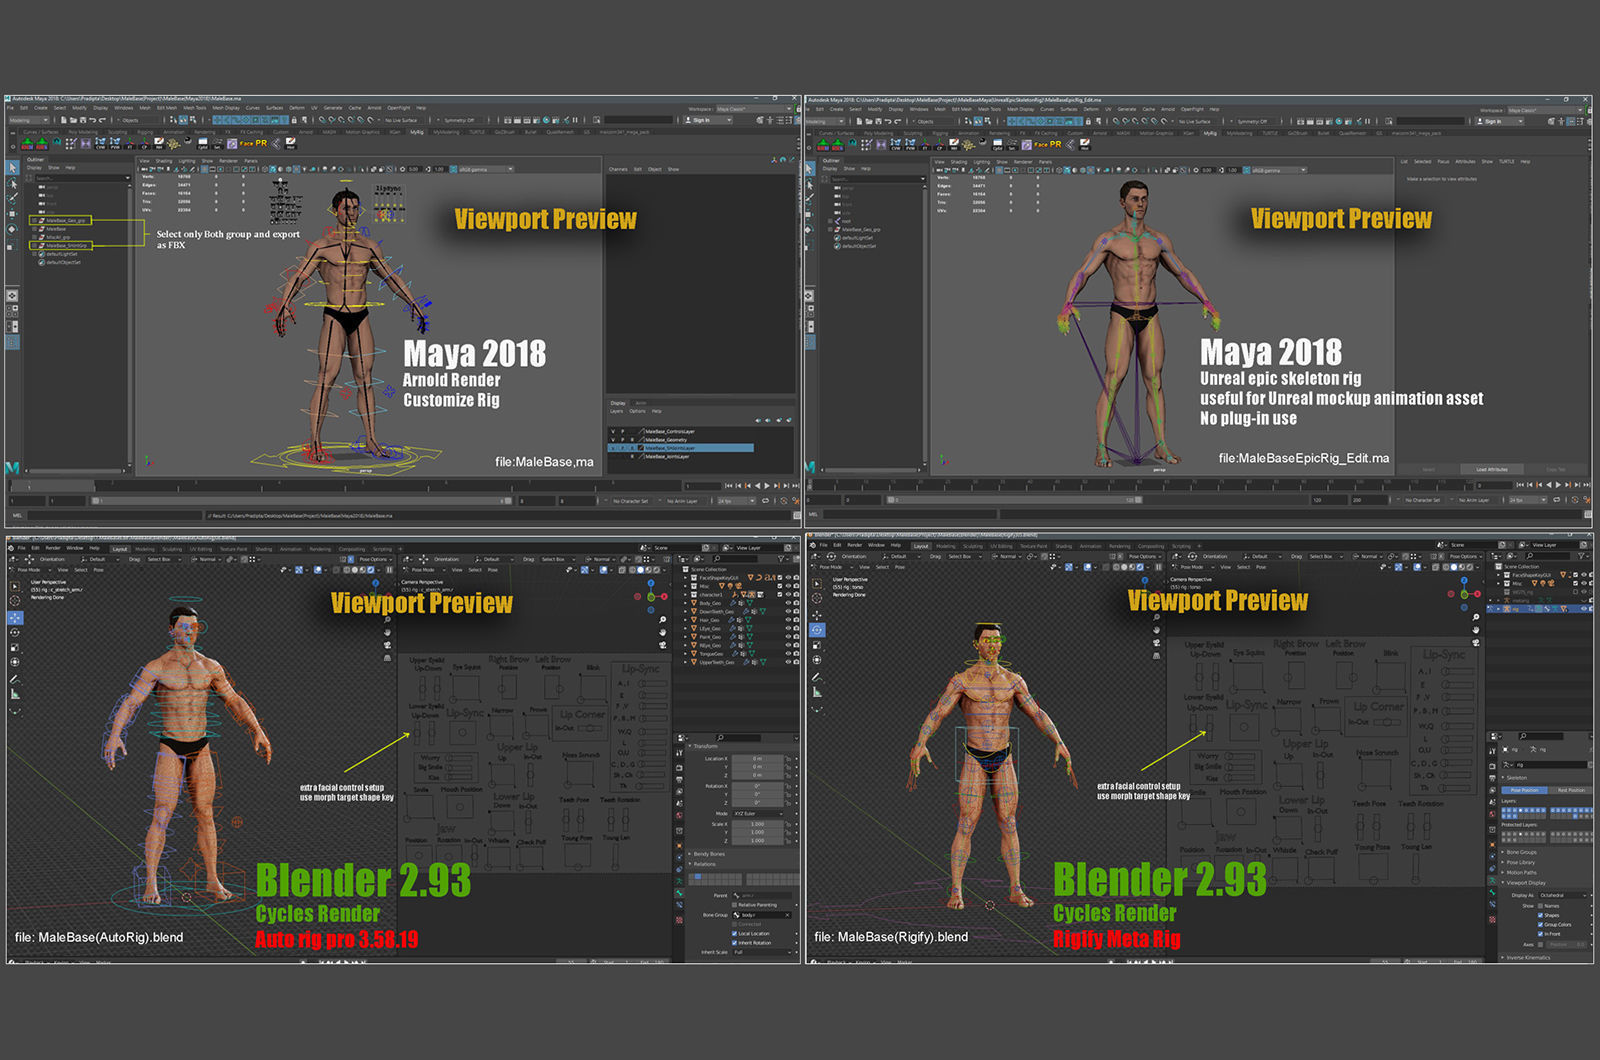Viewport: 1600px width, 1060px height.
Task: Click the camera view icon in Rigify camera viewport
Action: [x=1476, y=642]
